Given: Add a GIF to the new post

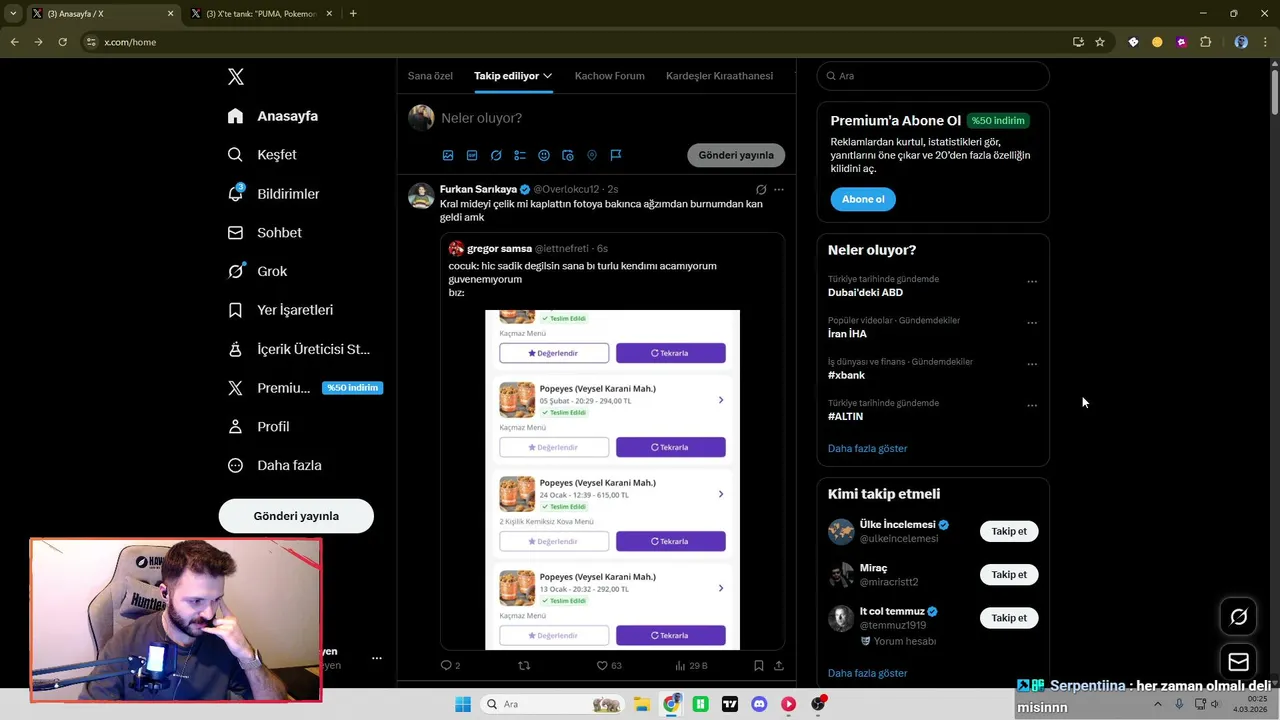Looking at the screenshot, I should pos(472,155).
